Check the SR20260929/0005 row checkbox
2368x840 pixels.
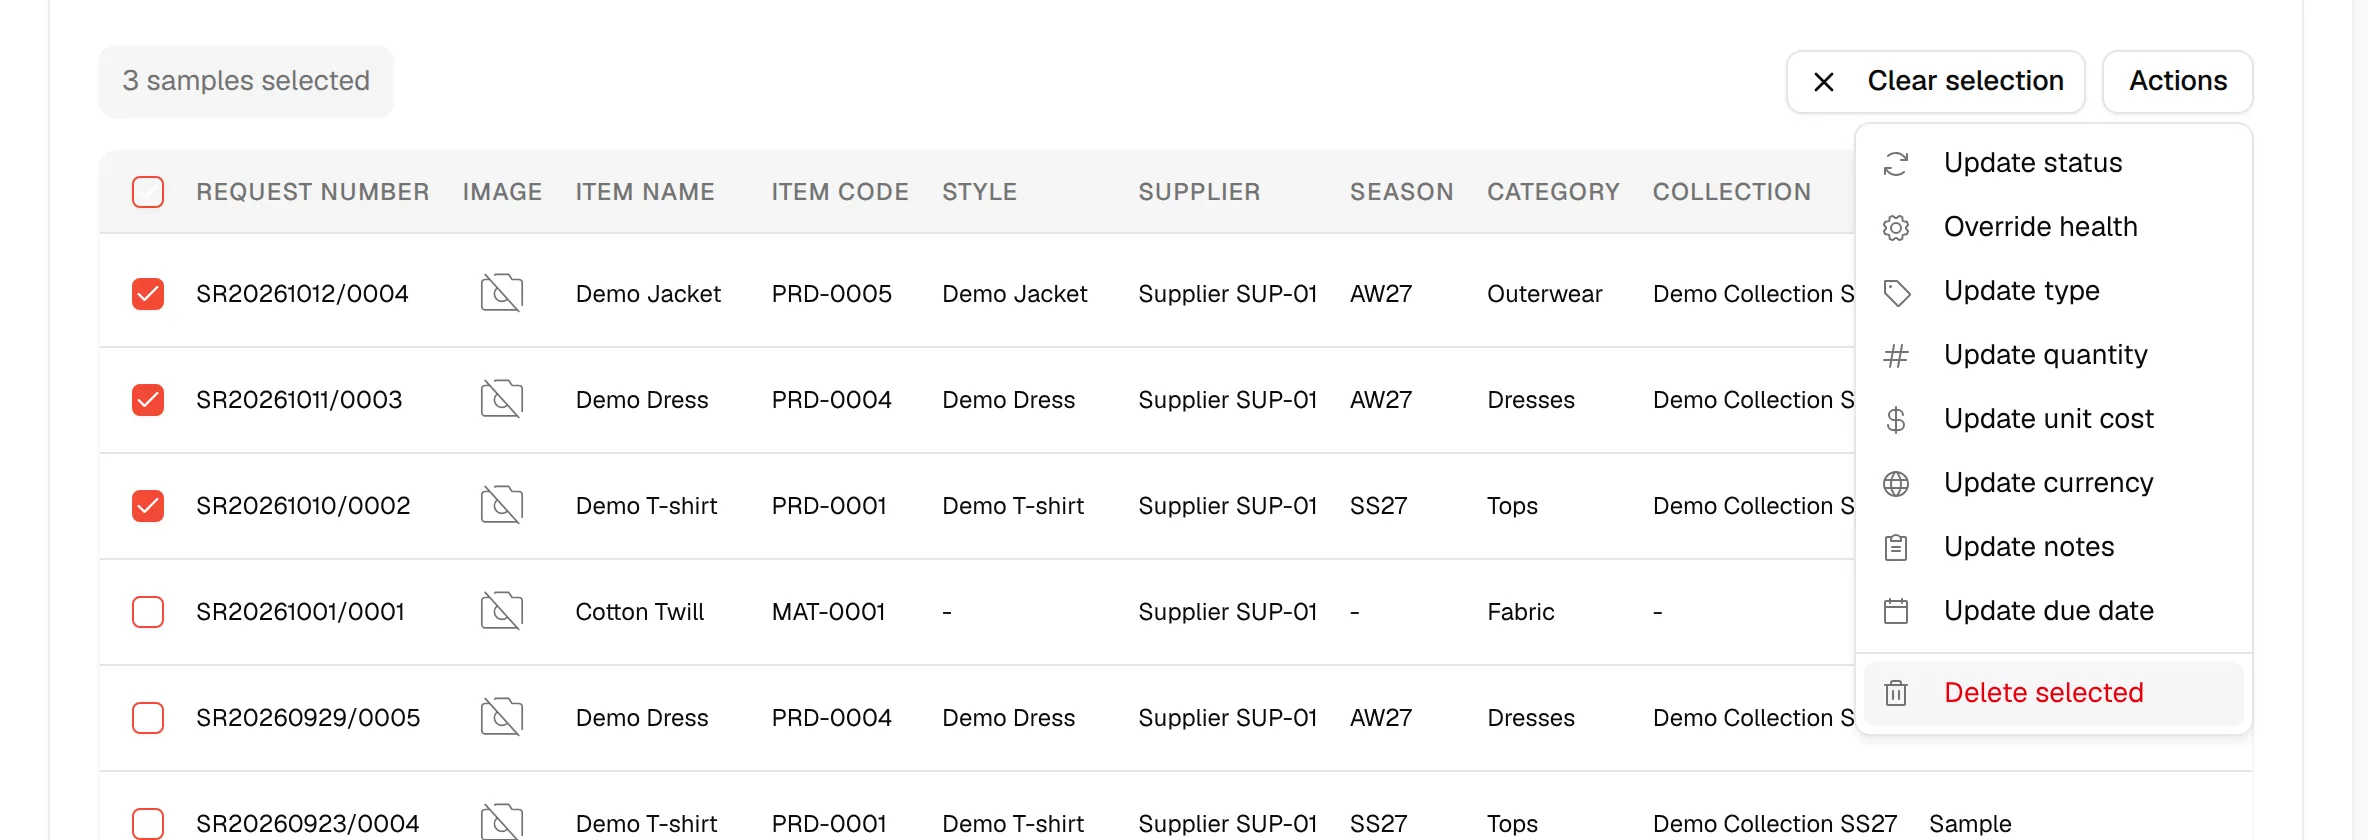point(148,718)
